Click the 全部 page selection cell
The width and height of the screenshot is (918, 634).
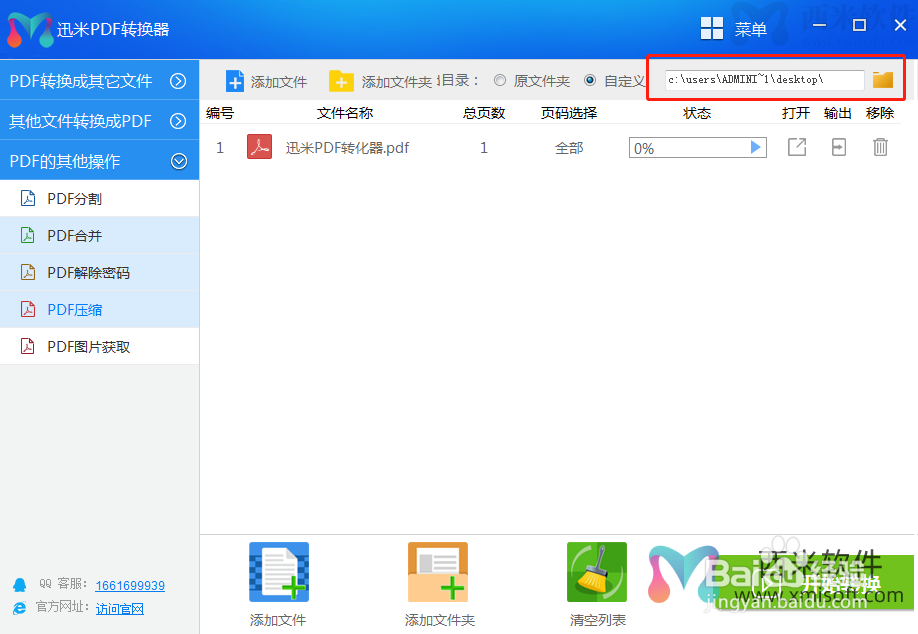pyautogui.click(x=569, y=148)
